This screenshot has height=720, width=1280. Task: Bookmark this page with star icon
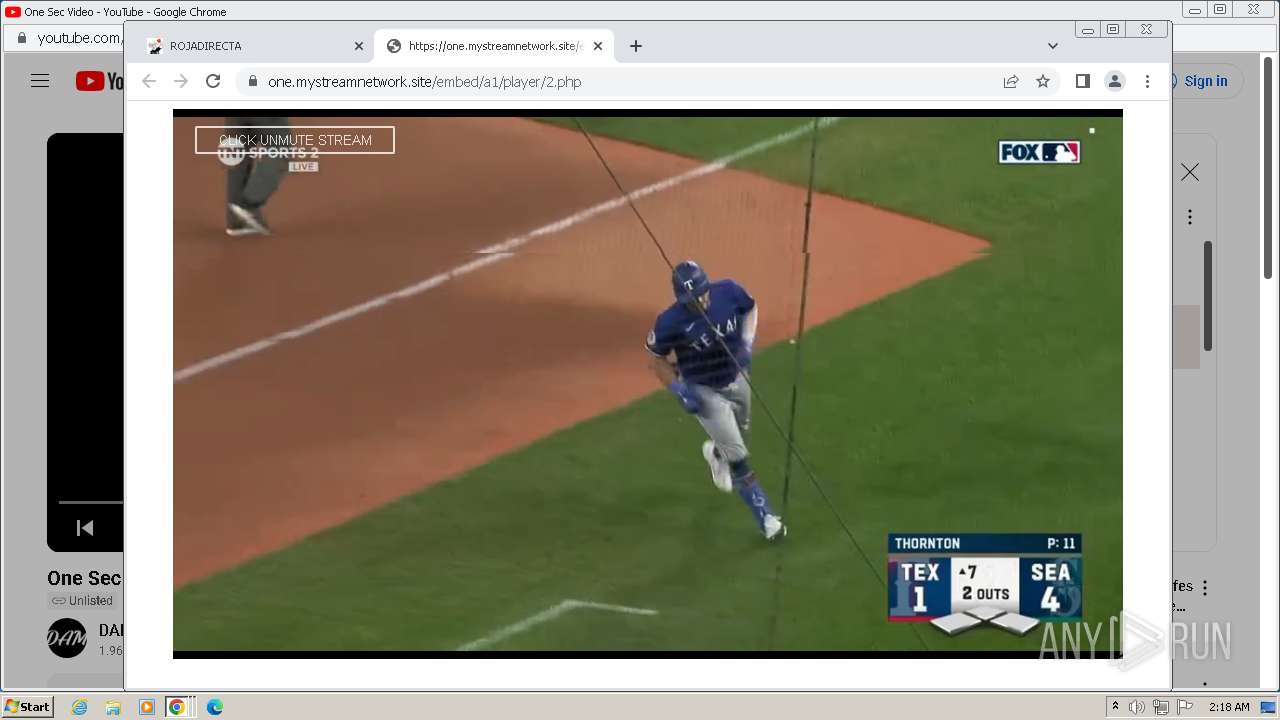click(1043, 82)
